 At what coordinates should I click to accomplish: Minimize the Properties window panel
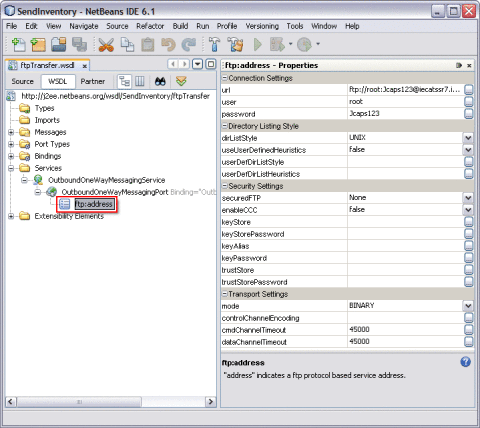tap(459, 65)
